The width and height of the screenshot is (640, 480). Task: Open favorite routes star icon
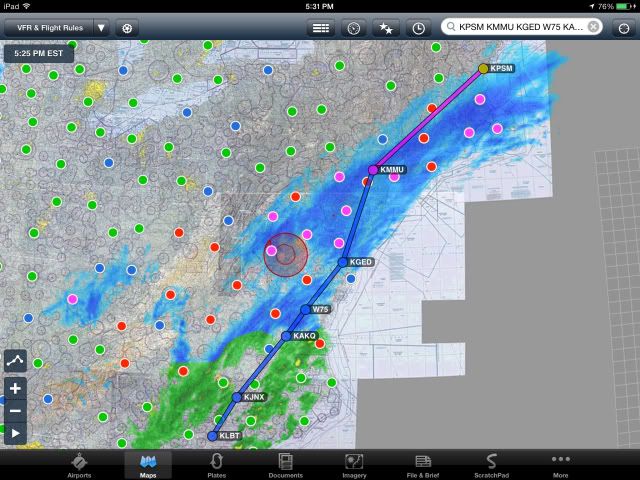click(x=385, y=28)
